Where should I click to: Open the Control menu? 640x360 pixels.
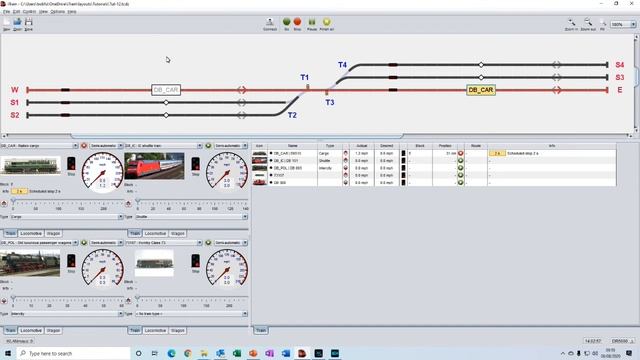[29, 11]
